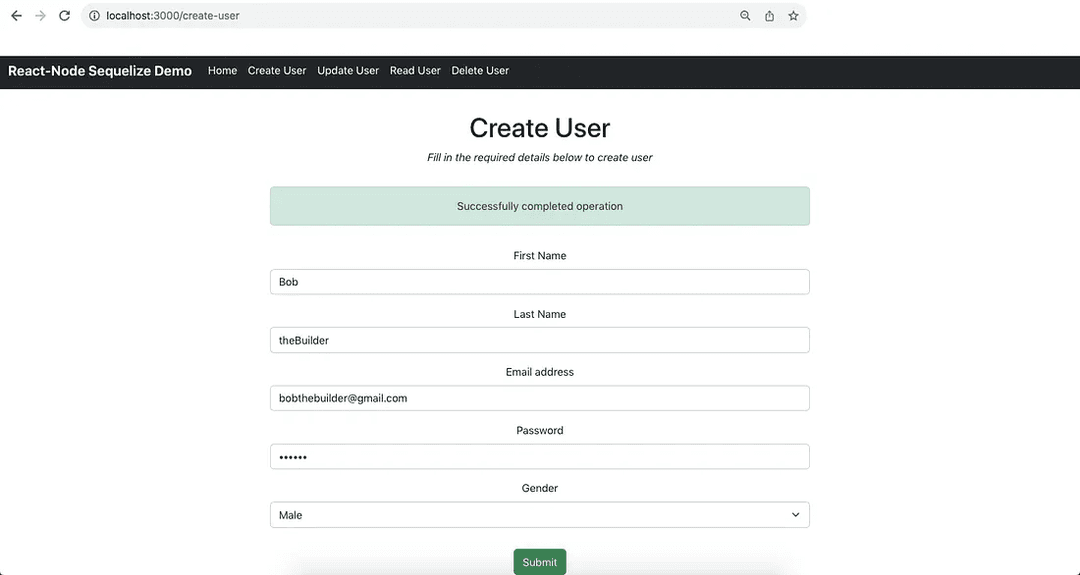Viewport: 1080px width, 575px height.
Task: Open the React-Node Sequelize Demo brand link
Action: click(x=100, y=71)
